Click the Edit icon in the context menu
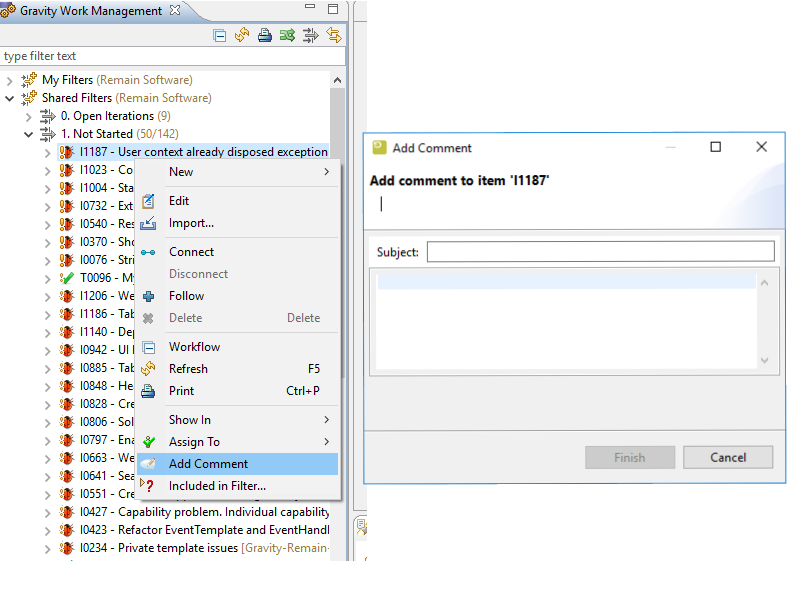Viewport: 800px width, 600px height. pos(149,201)
